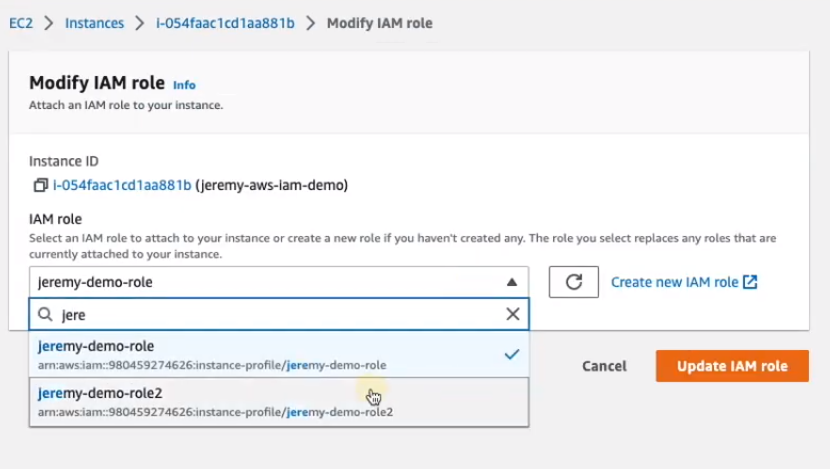This screenshot has height=469, width=830.
Task: Click 'Attach an IAM role to your instance.' text
Action: (x=126, y=105)
